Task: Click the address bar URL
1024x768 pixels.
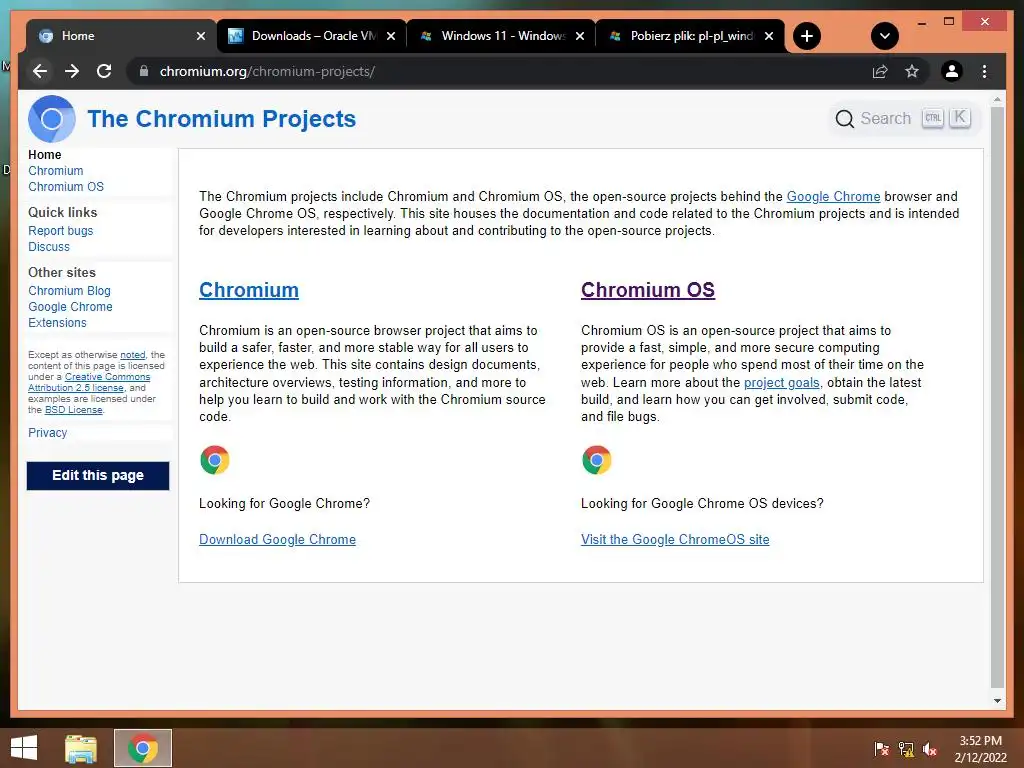Action: 267,71
